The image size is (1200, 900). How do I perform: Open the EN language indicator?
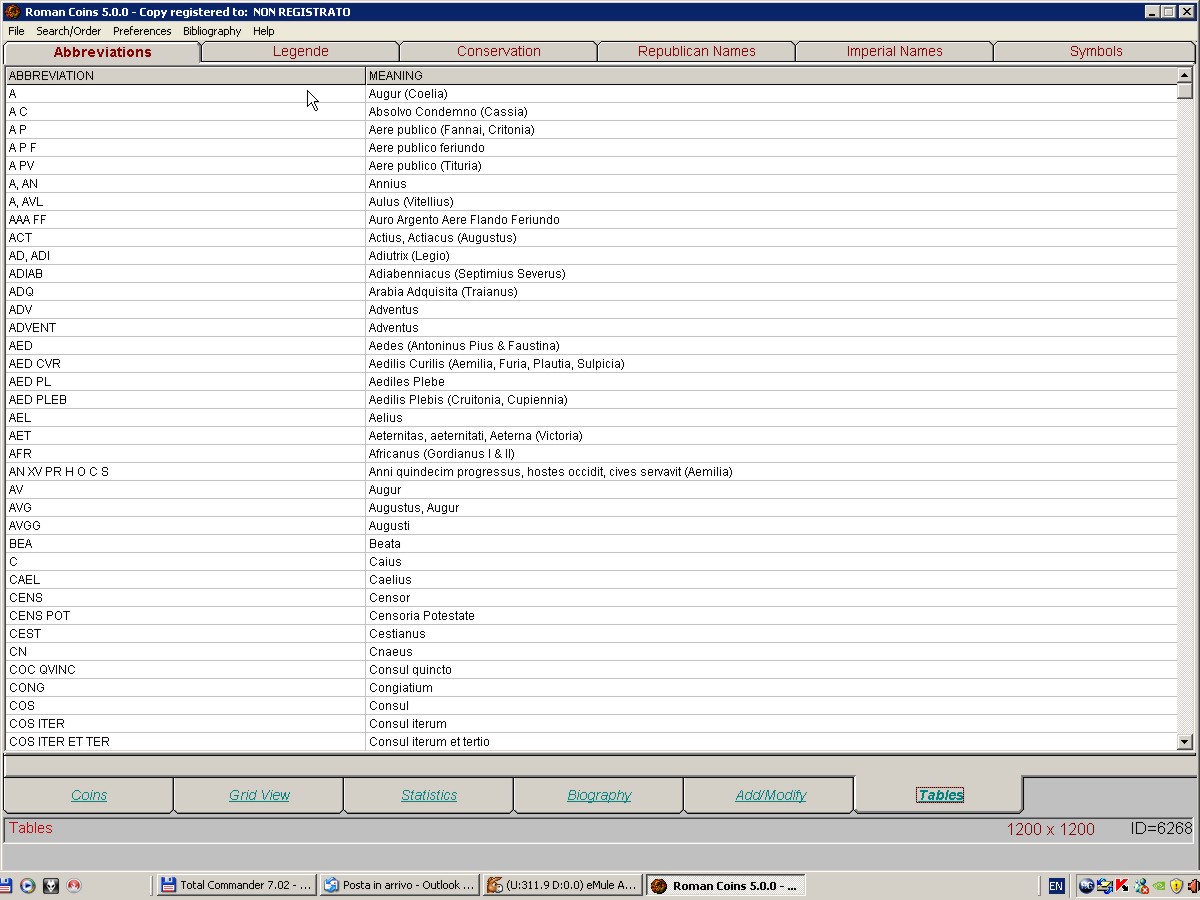(x=1056, y=885)
